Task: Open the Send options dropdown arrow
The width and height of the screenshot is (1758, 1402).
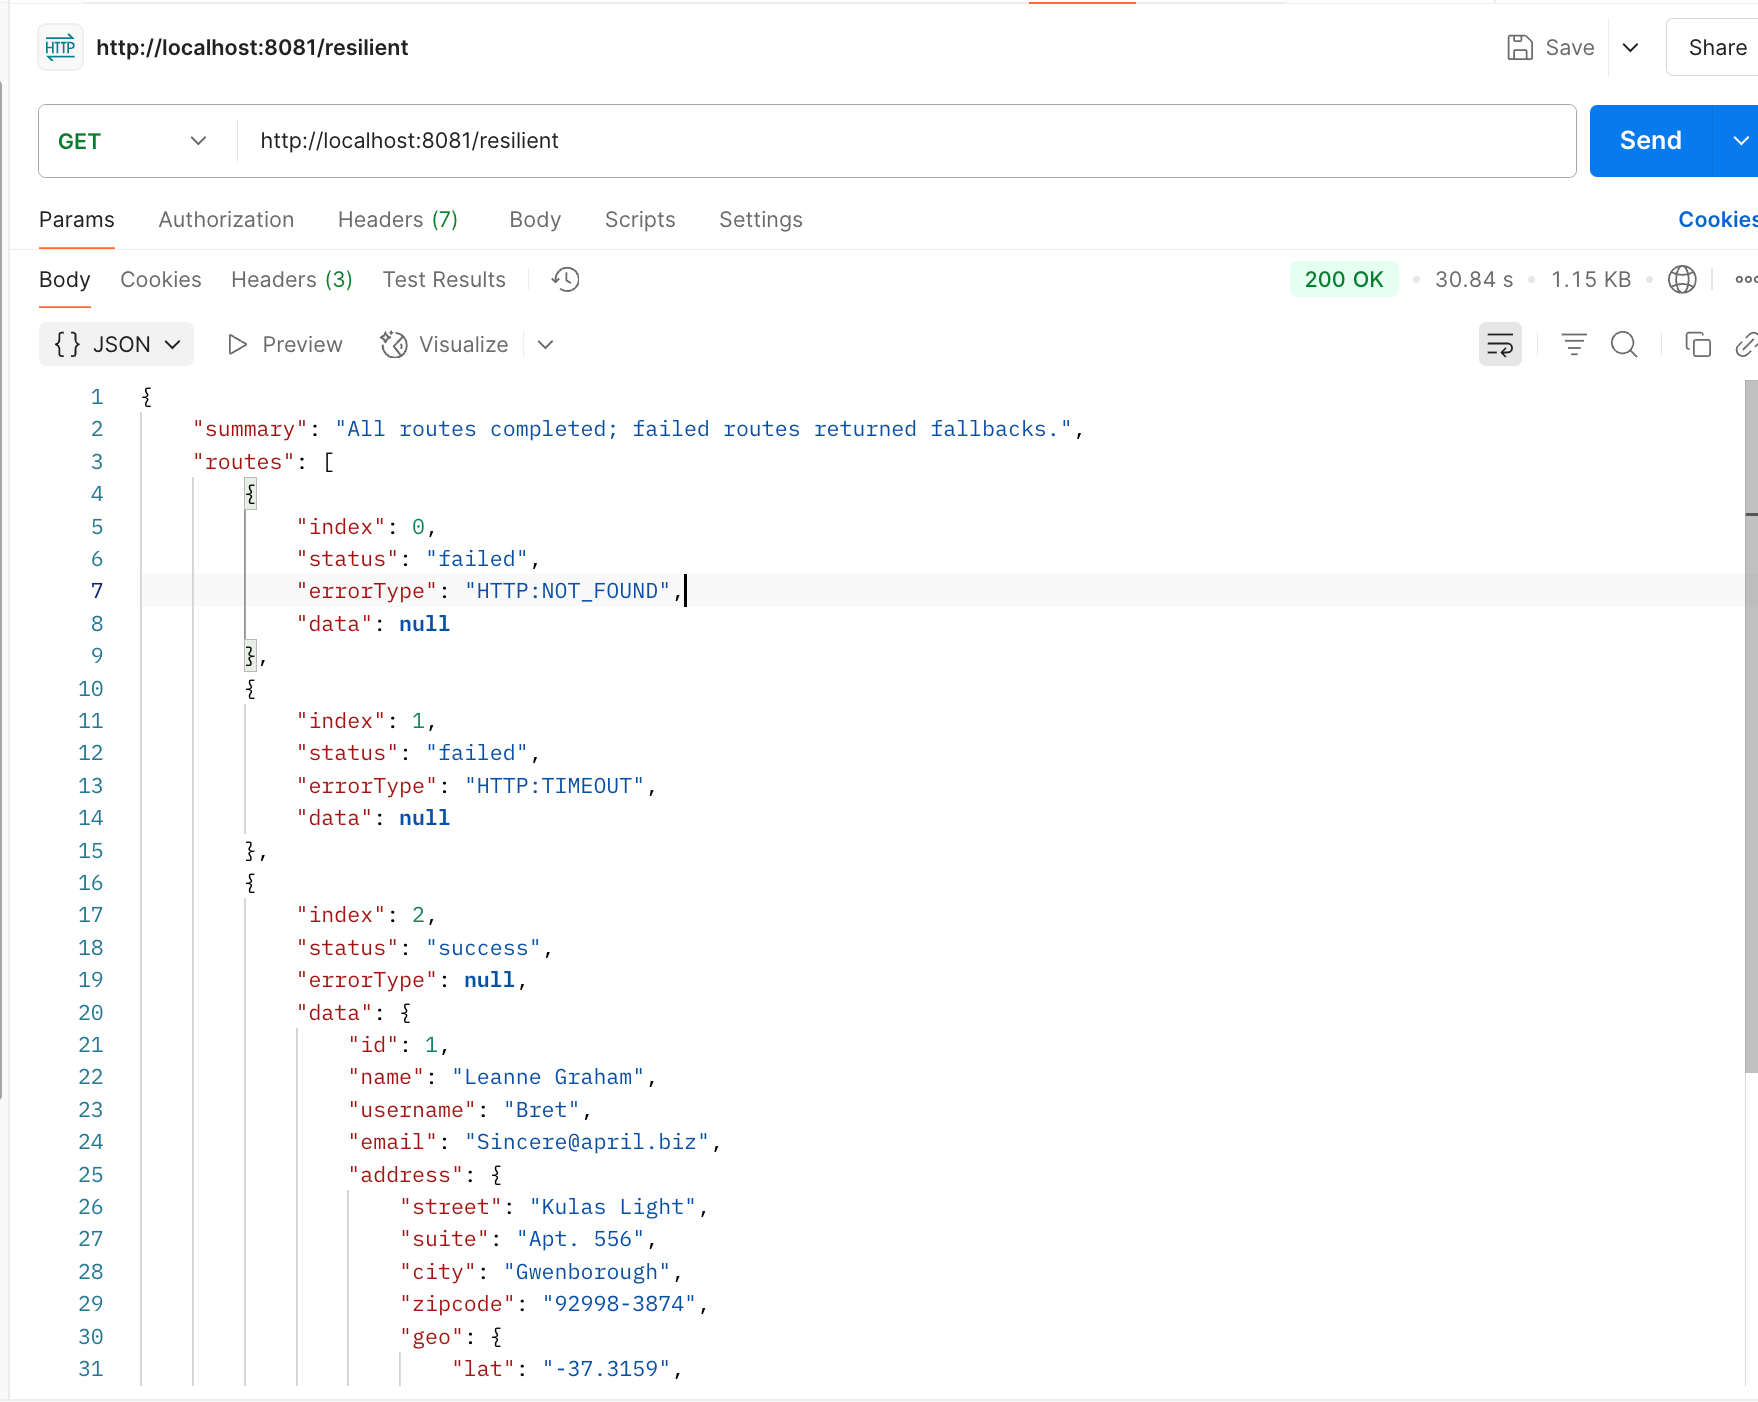Action: (x=1739, y=141)
